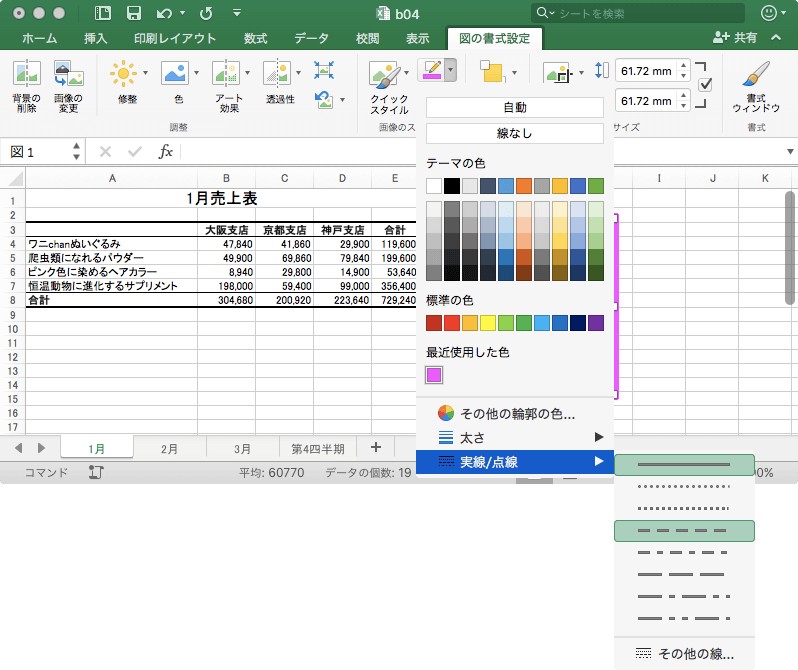Go to previous sheet with left arrow
The height and width of the screenshot is (670, 798).
(x=19, y=448)
